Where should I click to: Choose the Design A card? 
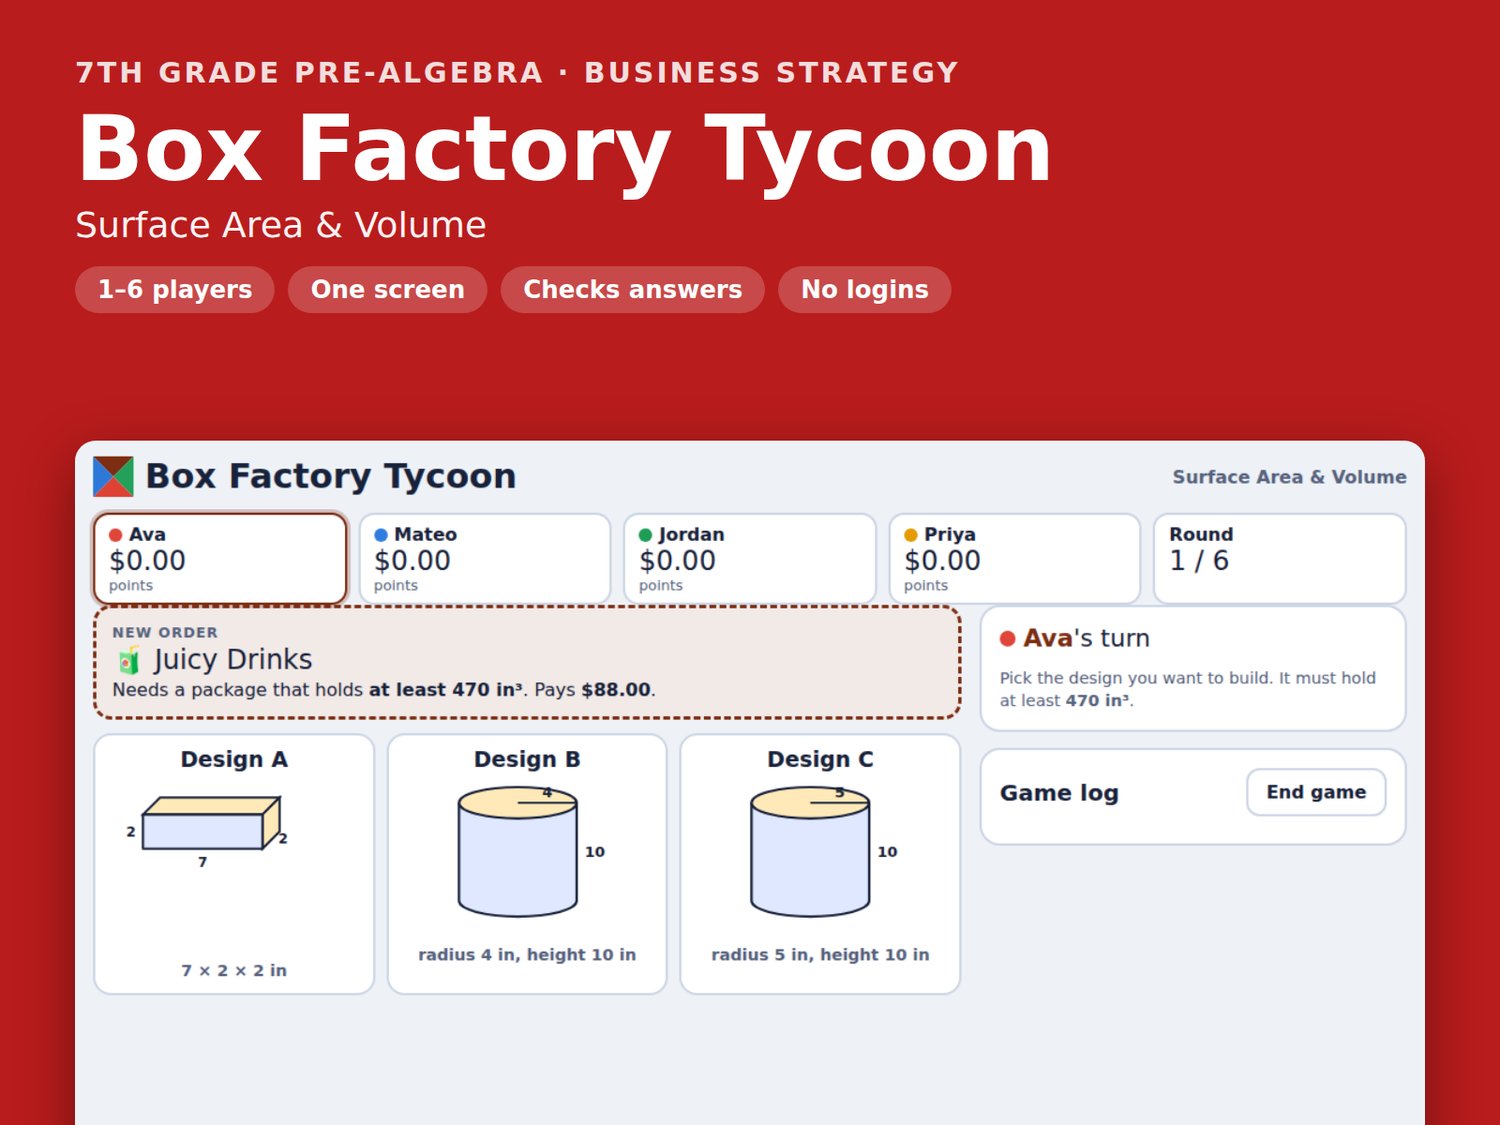pyautogui.click(x=234, y=864)
